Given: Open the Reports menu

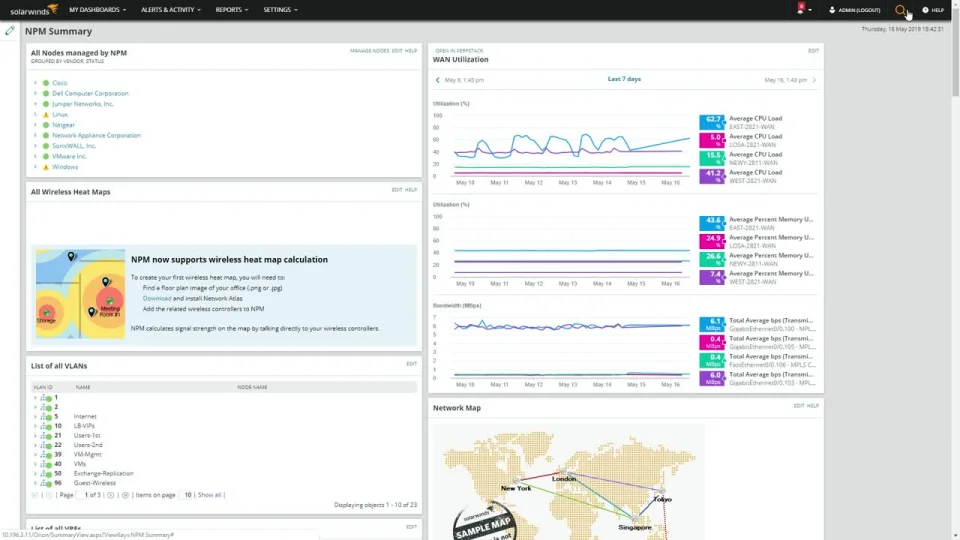Looking at the screenshot, I should 232,10.
